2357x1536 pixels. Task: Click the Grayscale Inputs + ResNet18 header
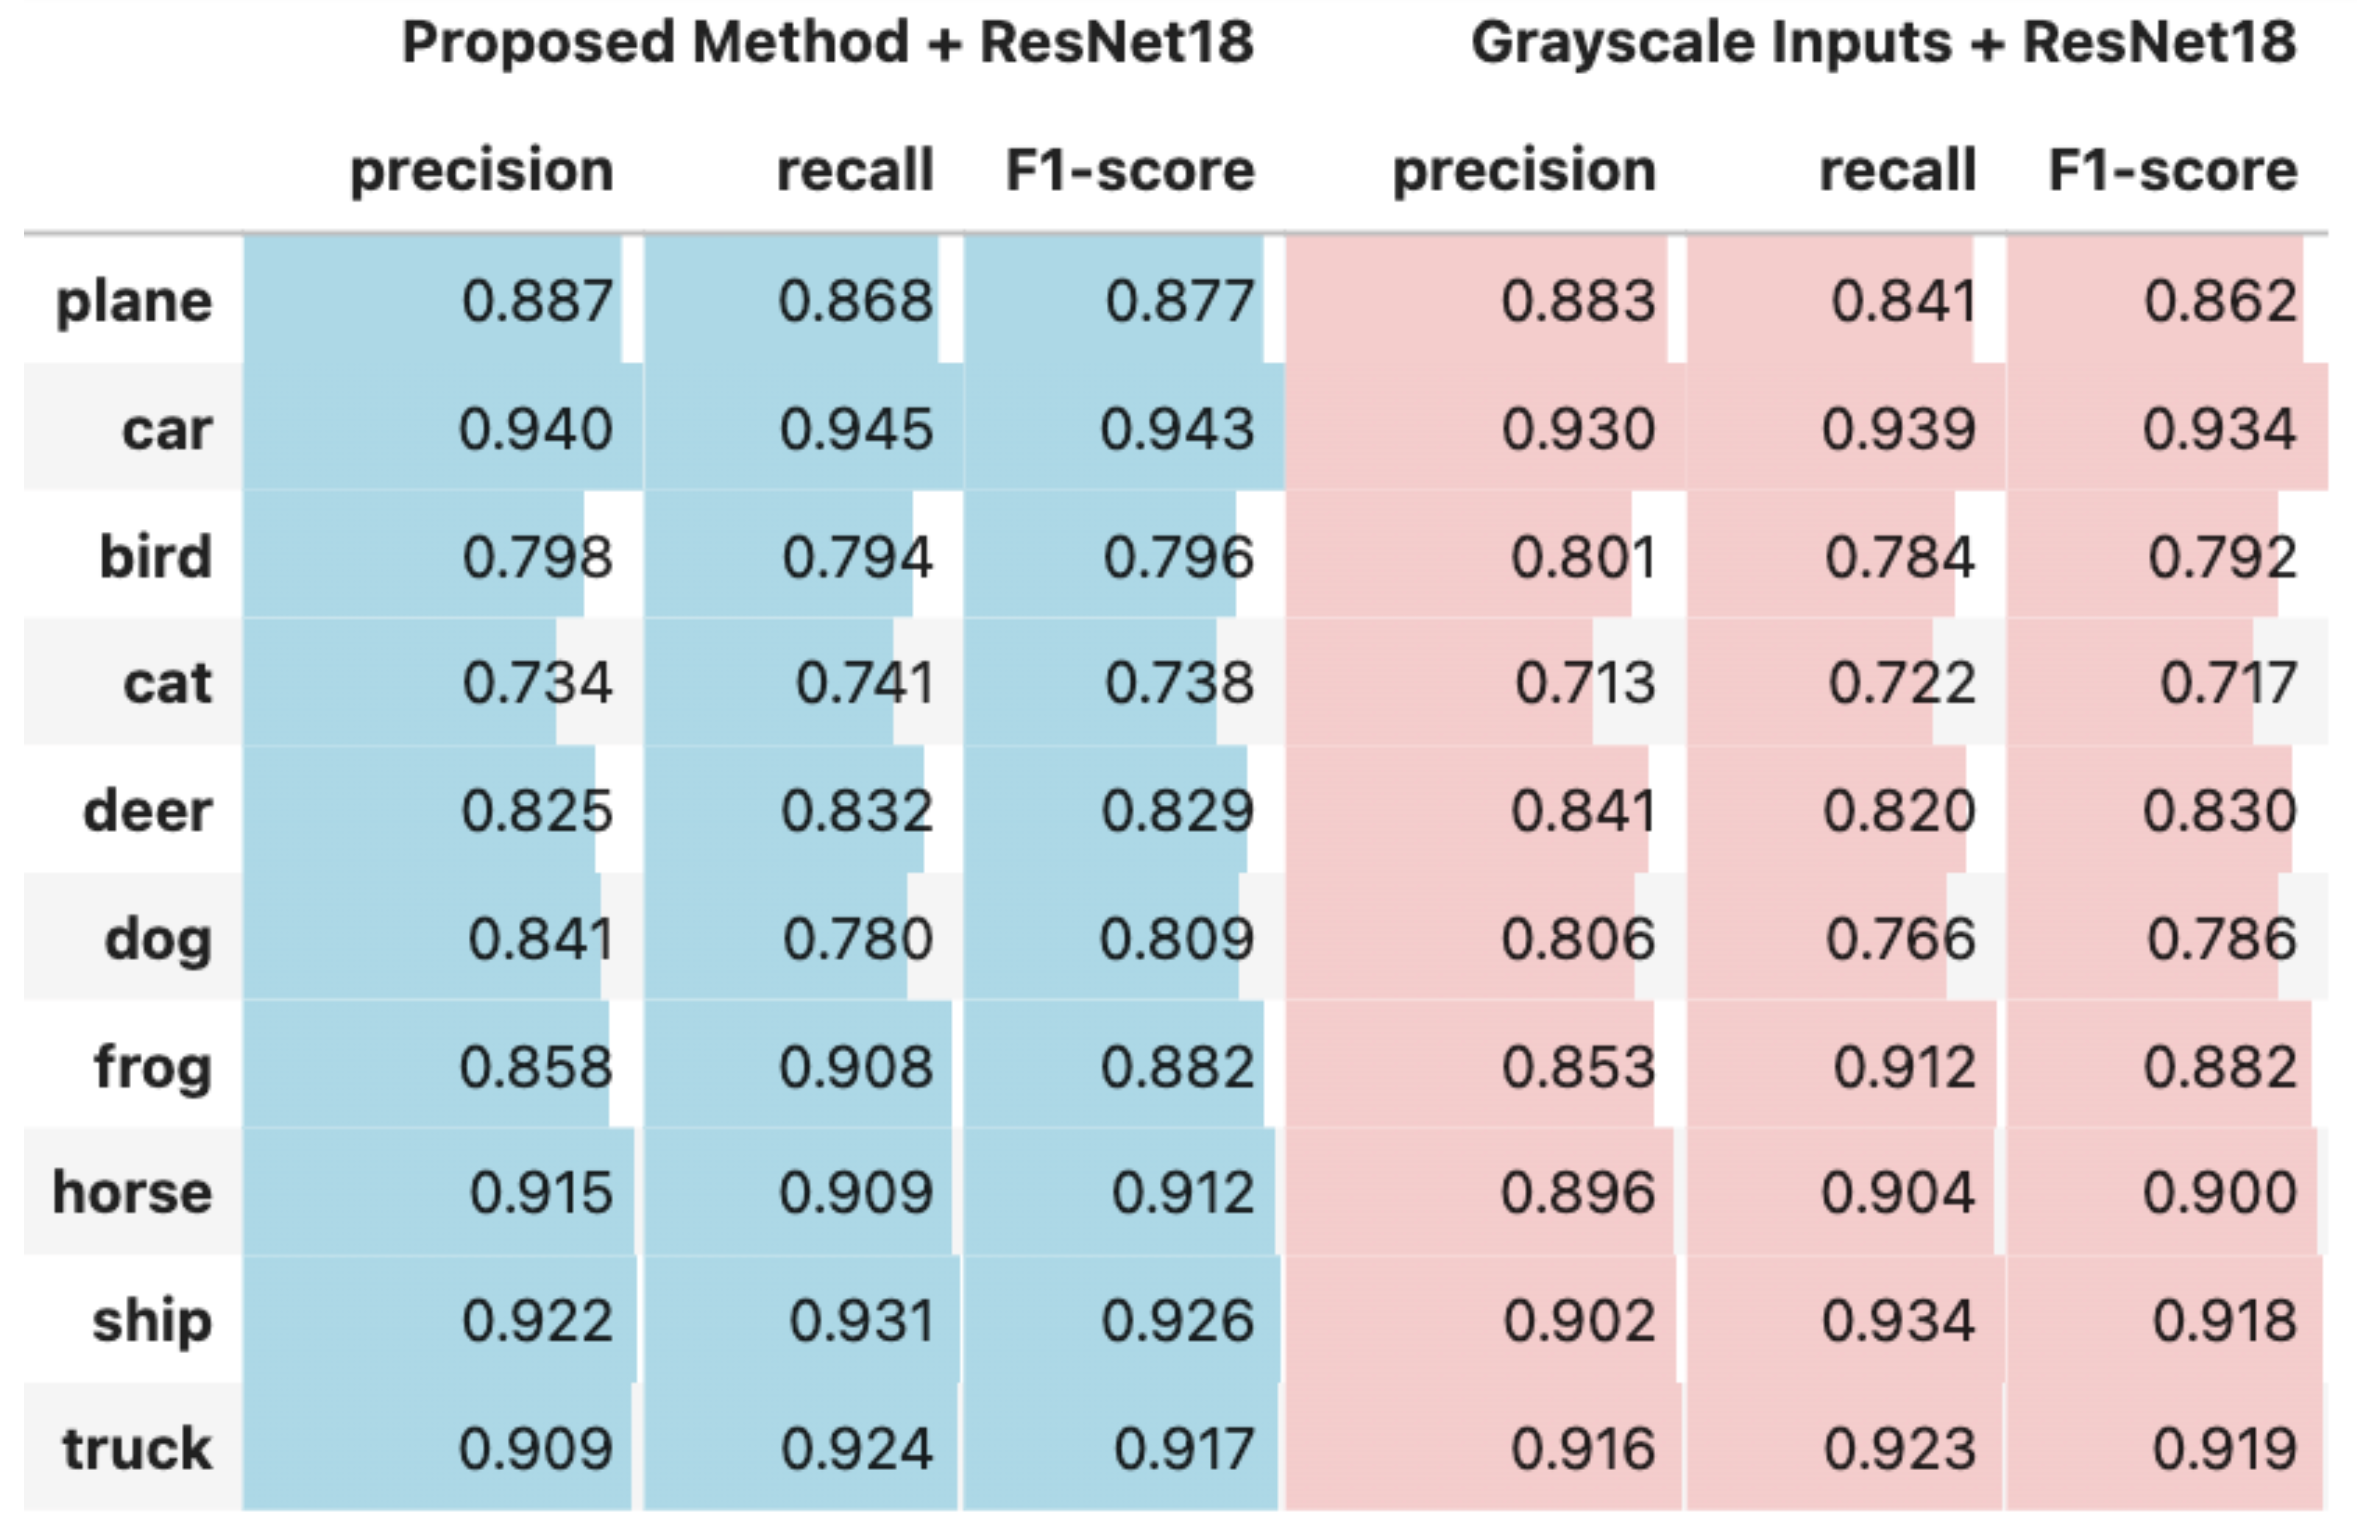tap(1883, 43)
